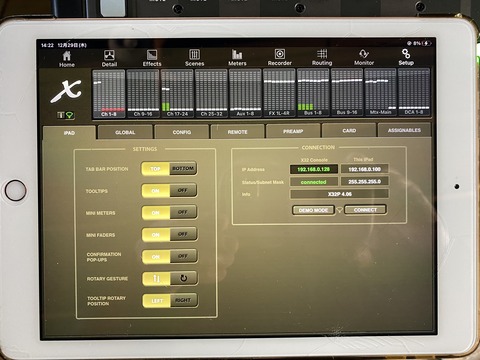Select the FX 1L-4R meter bank
Image resolution: width=480 pixels, height=360 pixels.
click(x=279, y=93)
